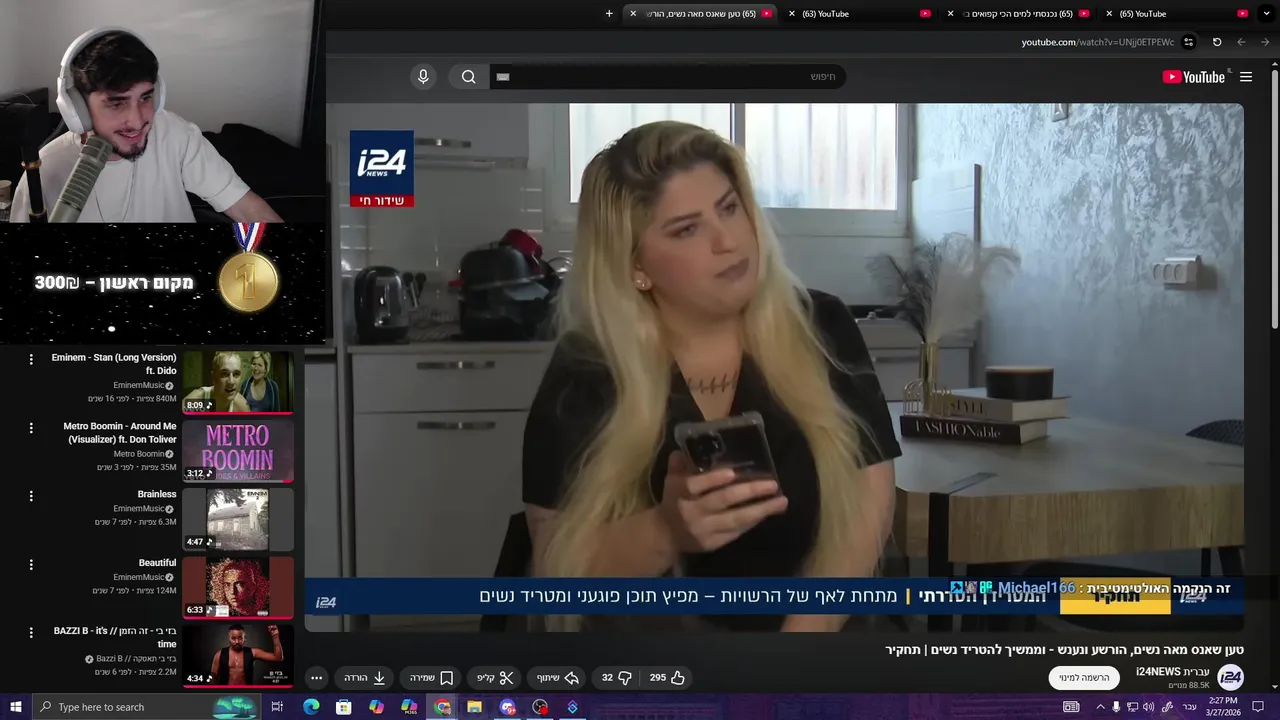Open options menu for BAZZI B video
The height and width of the screenshot is (720, 1280).
[x=31, y=632]
